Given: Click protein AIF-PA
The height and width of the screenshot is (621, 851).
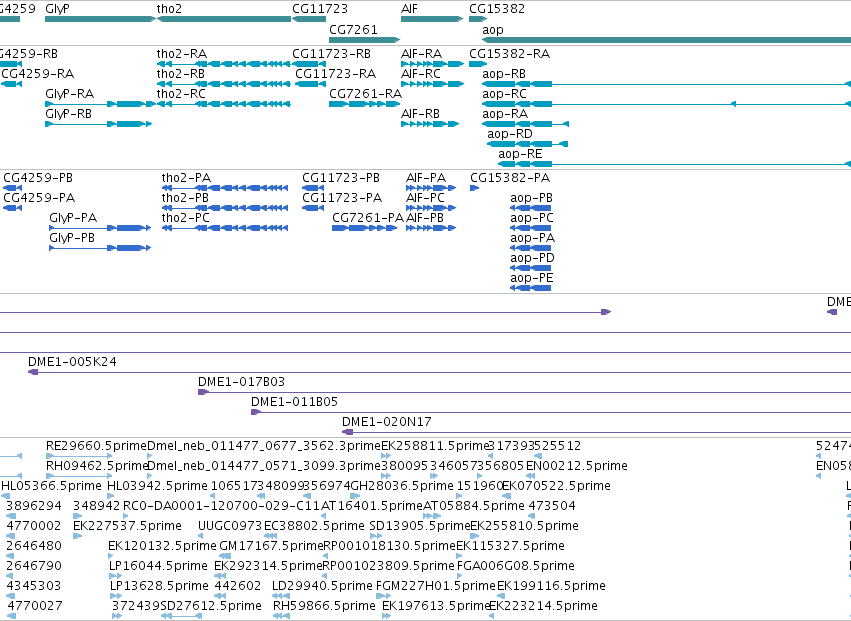Looking at the screenshot, I should coord(431,188).
